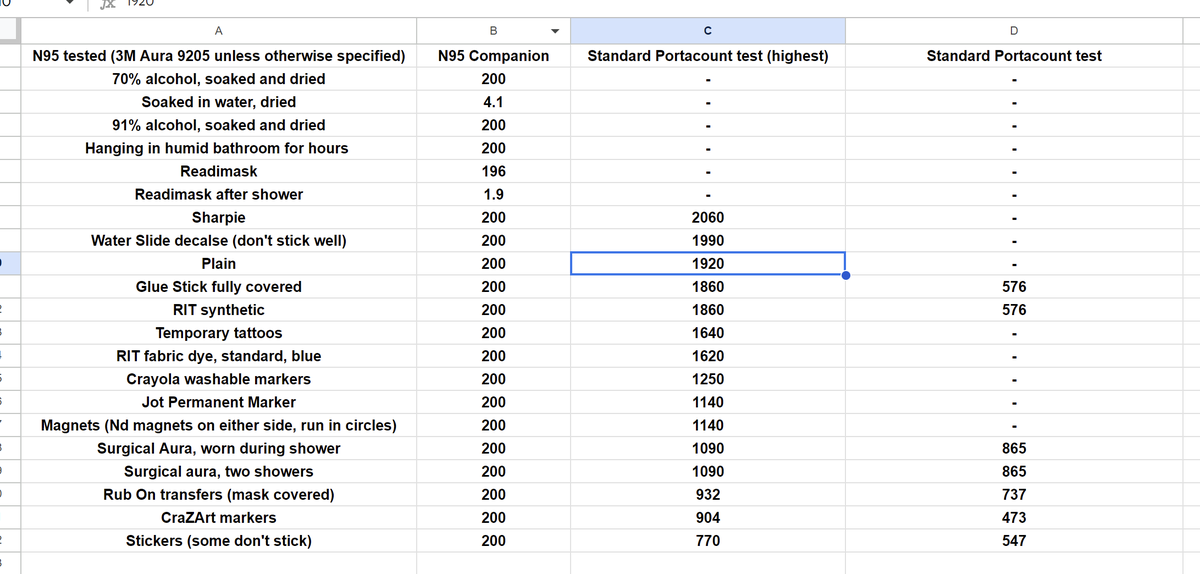Click the 'CraZArt markers' cell
The image size is (1200, 574).
[219, 518]
